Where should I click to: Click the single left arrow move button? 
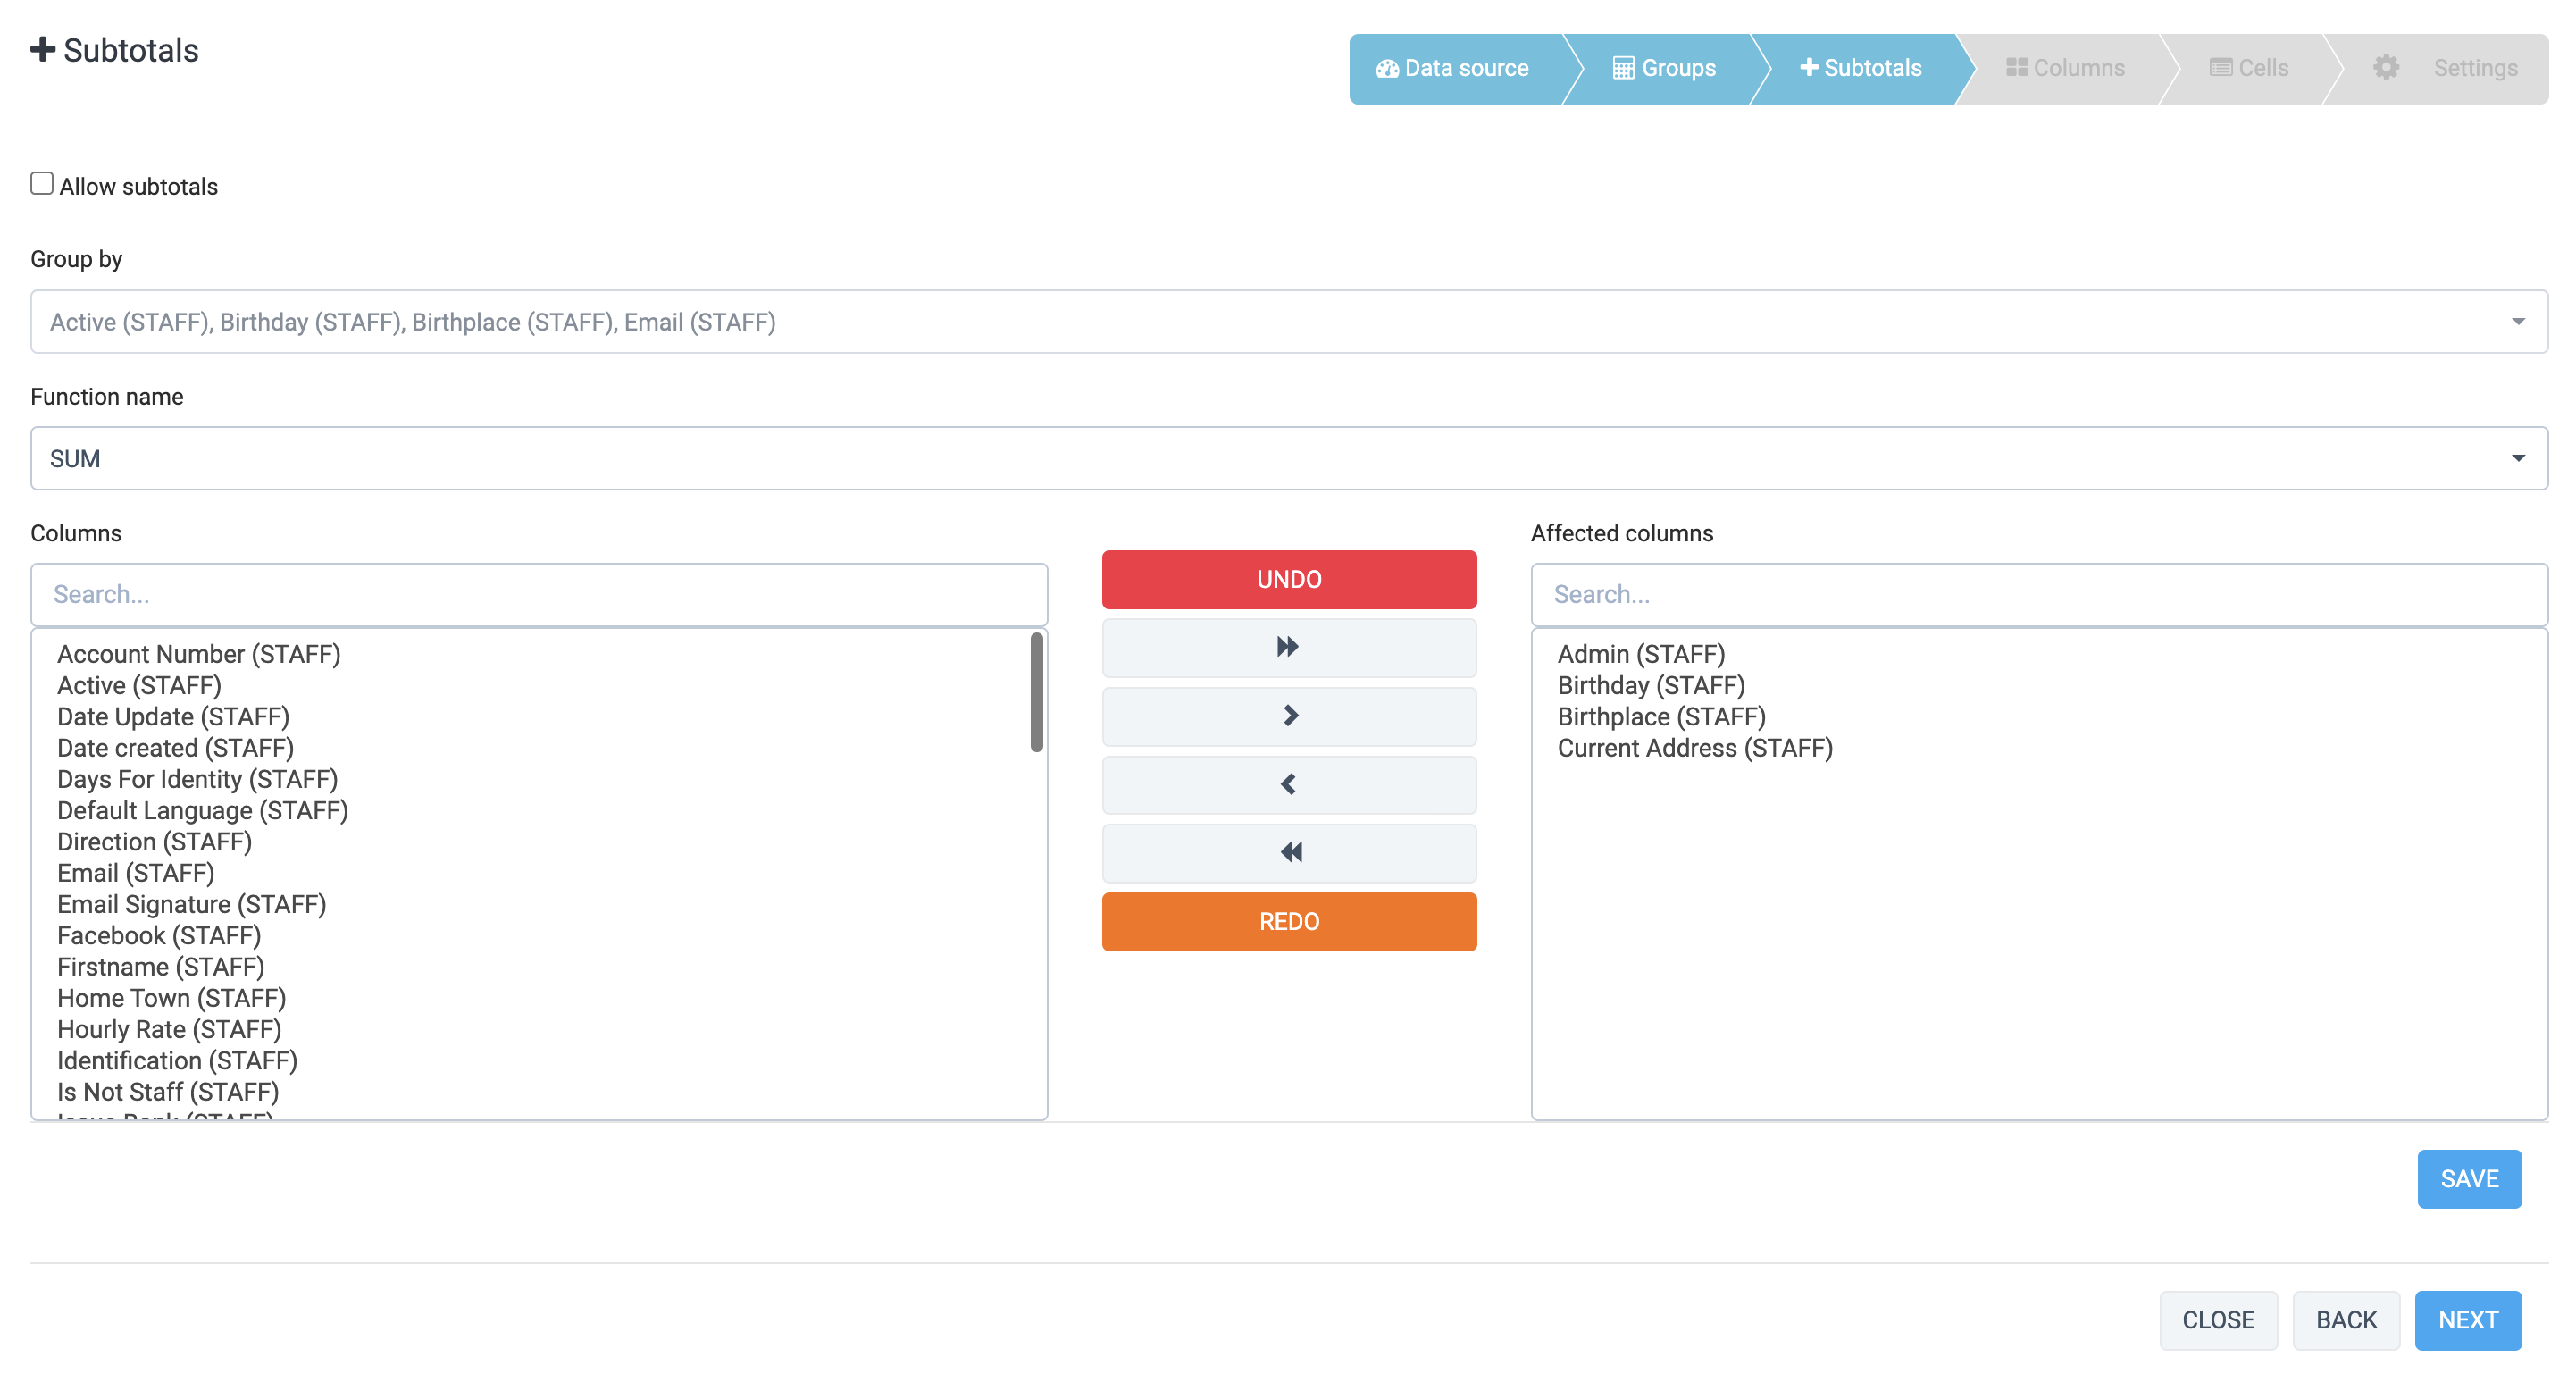point(1288,784)
